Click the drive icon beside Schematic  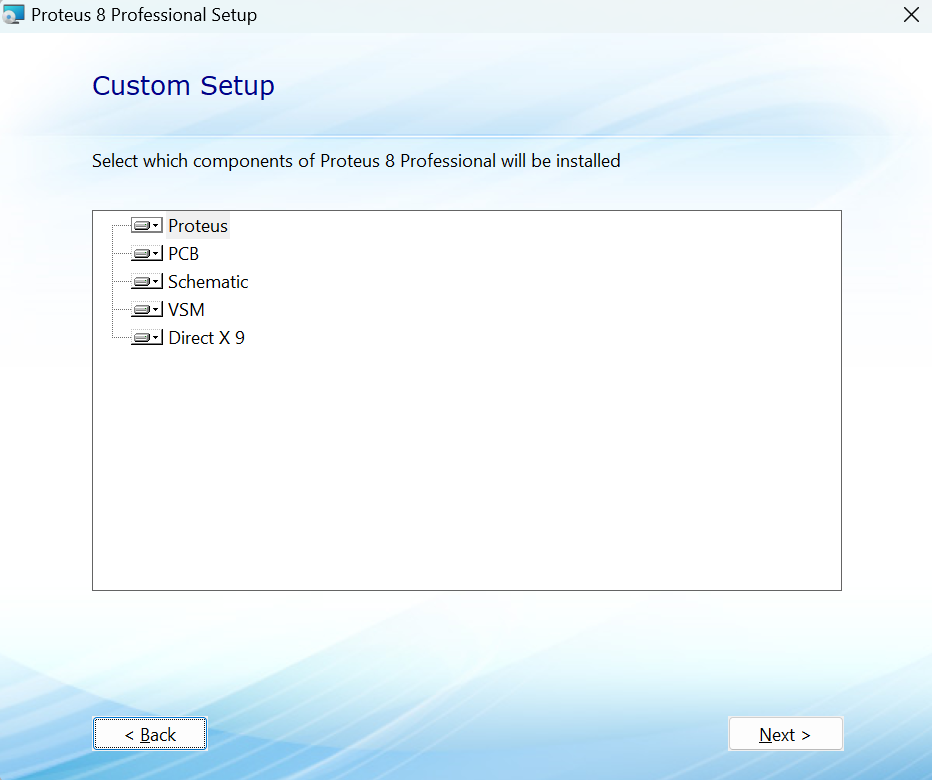tap(141, 282)
